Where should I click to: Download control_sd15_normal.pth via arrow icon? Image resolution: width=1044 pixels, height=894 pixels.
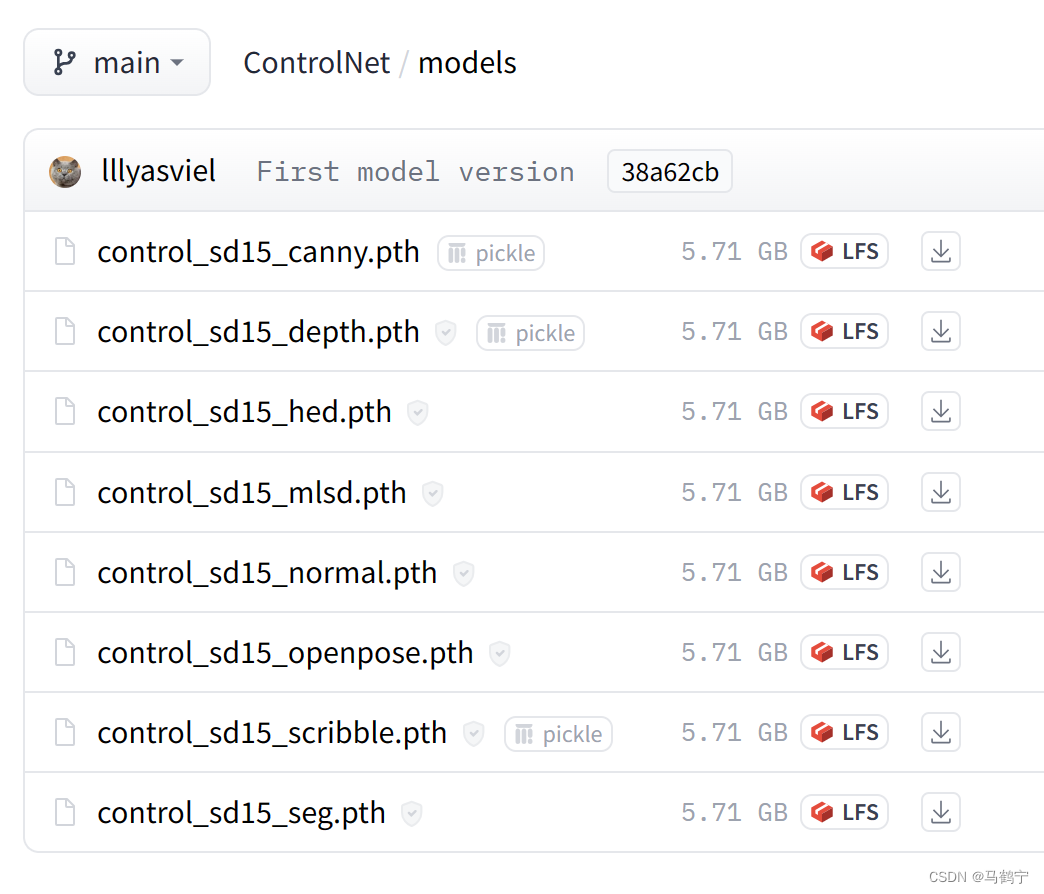(x=940, y=572)
